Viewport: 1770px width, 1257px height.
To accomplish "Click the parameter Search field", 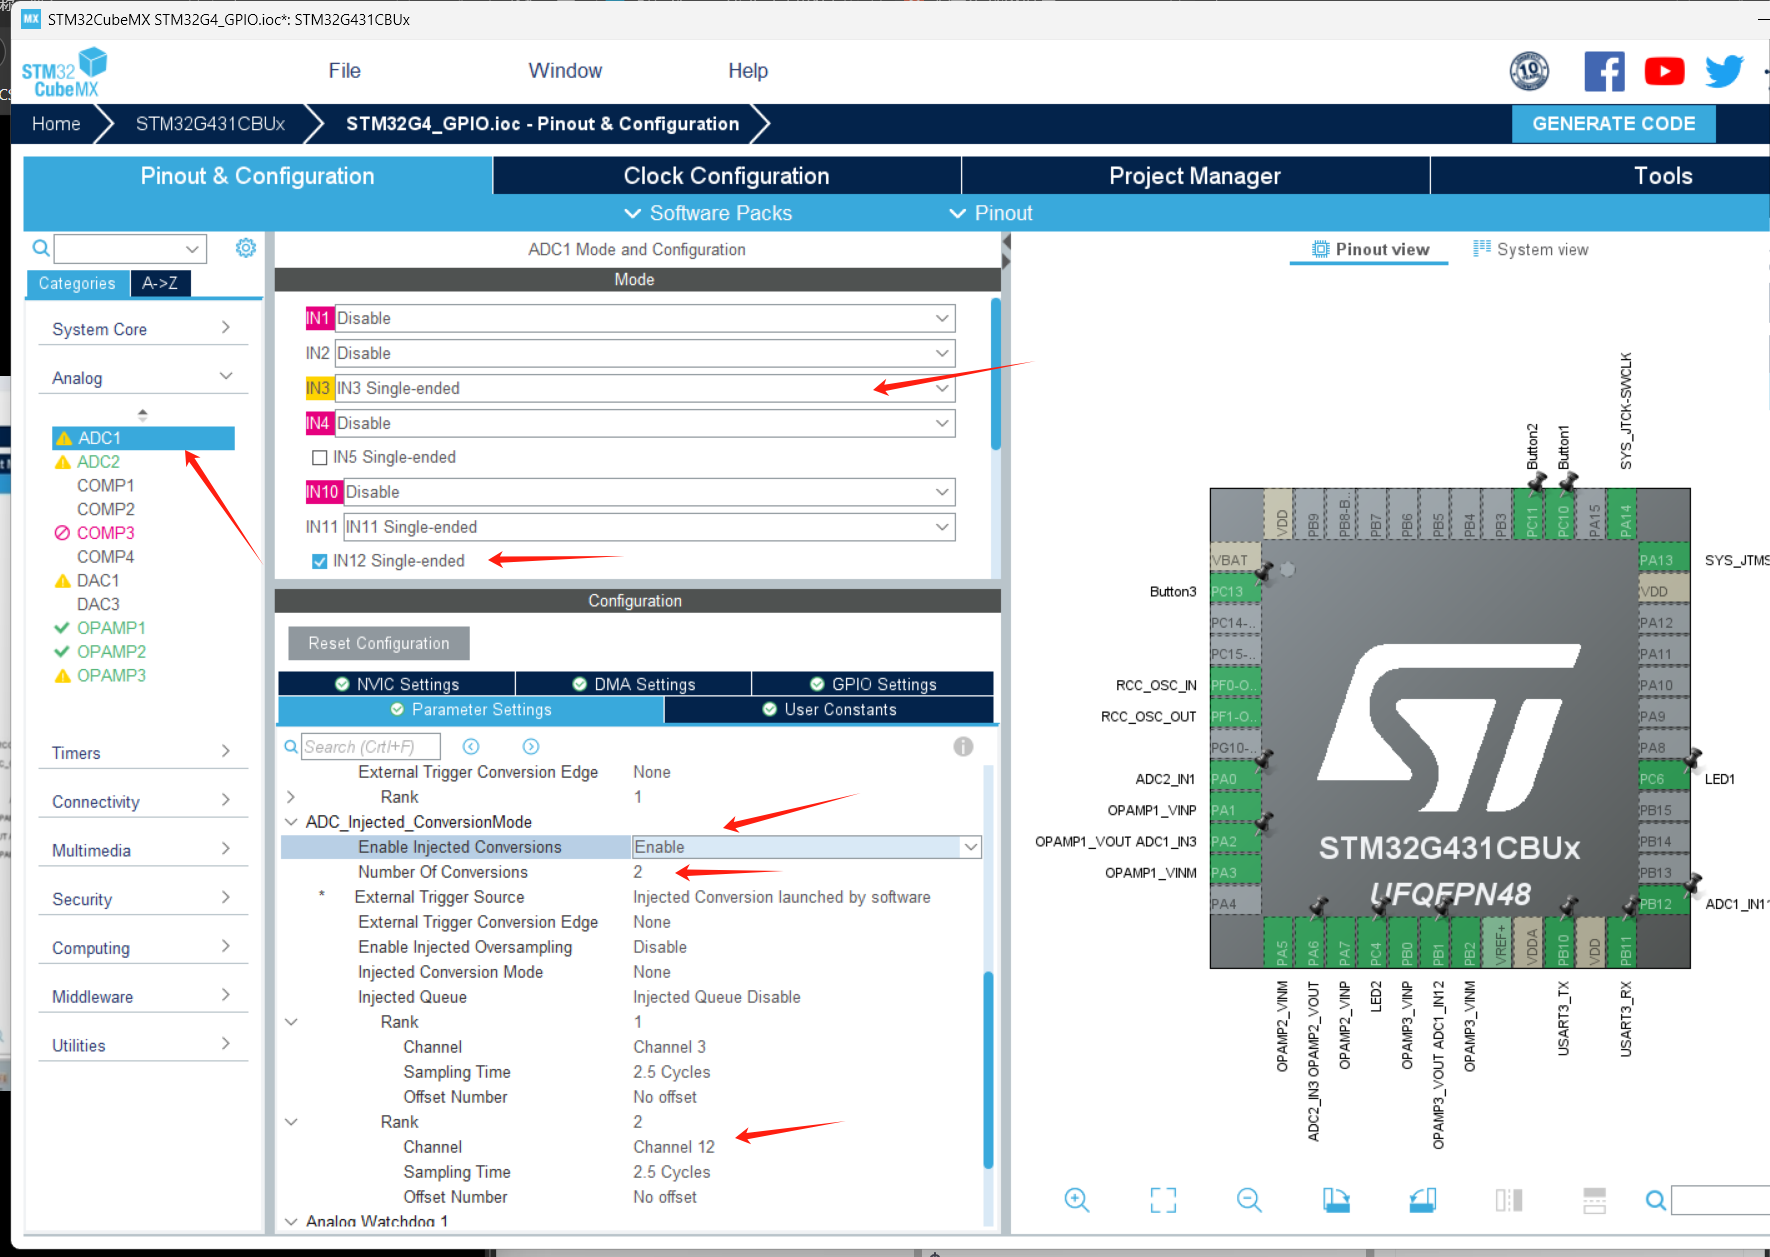I will [x=371, y=746].
